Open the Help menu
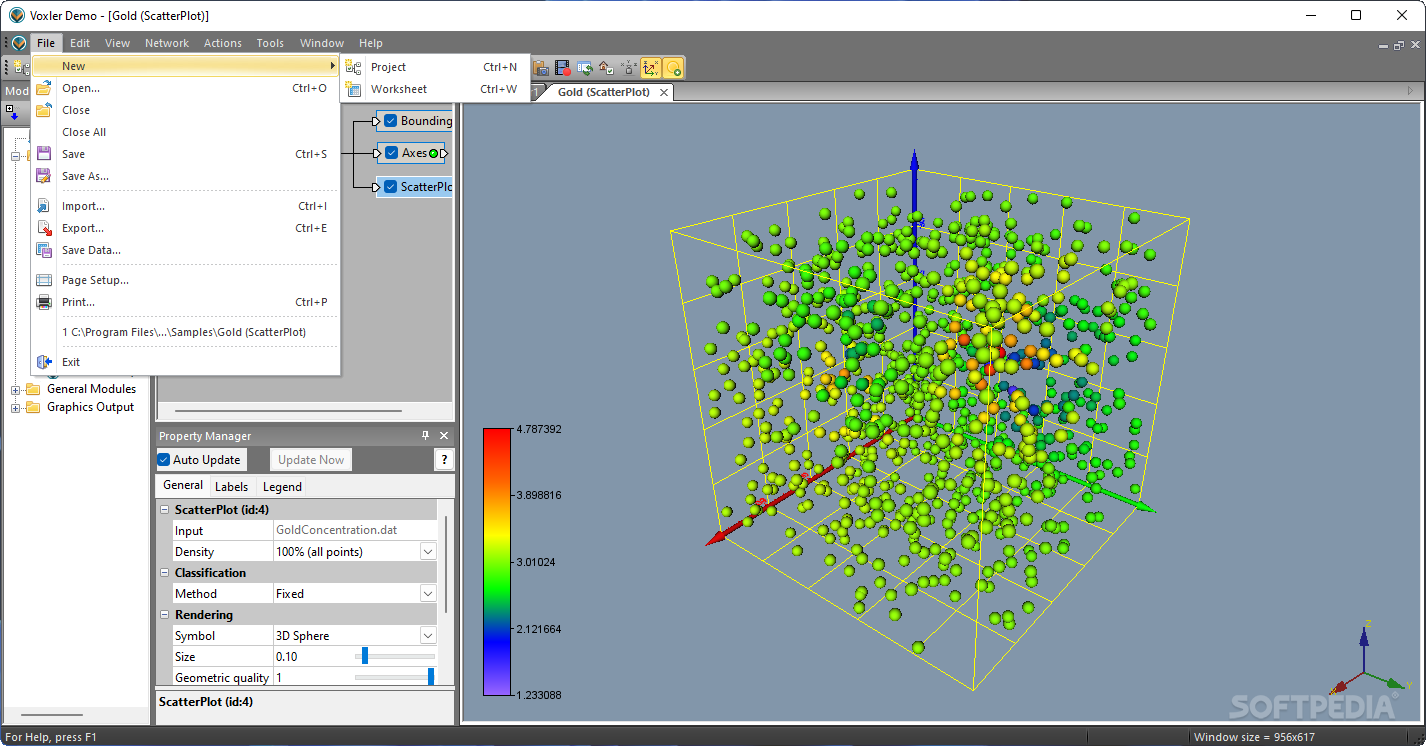The image size is (1426, 746). 371,43
